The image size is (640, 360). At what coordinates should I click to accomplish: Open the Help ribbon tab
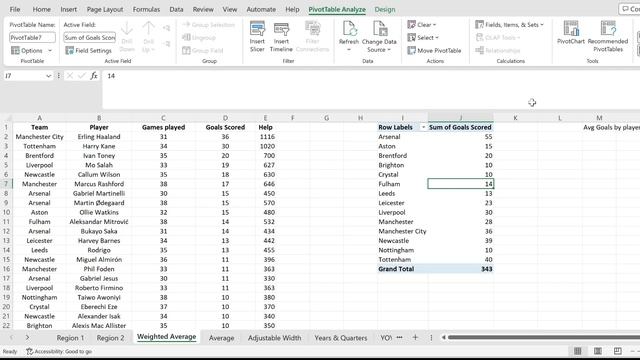[292, 9]
